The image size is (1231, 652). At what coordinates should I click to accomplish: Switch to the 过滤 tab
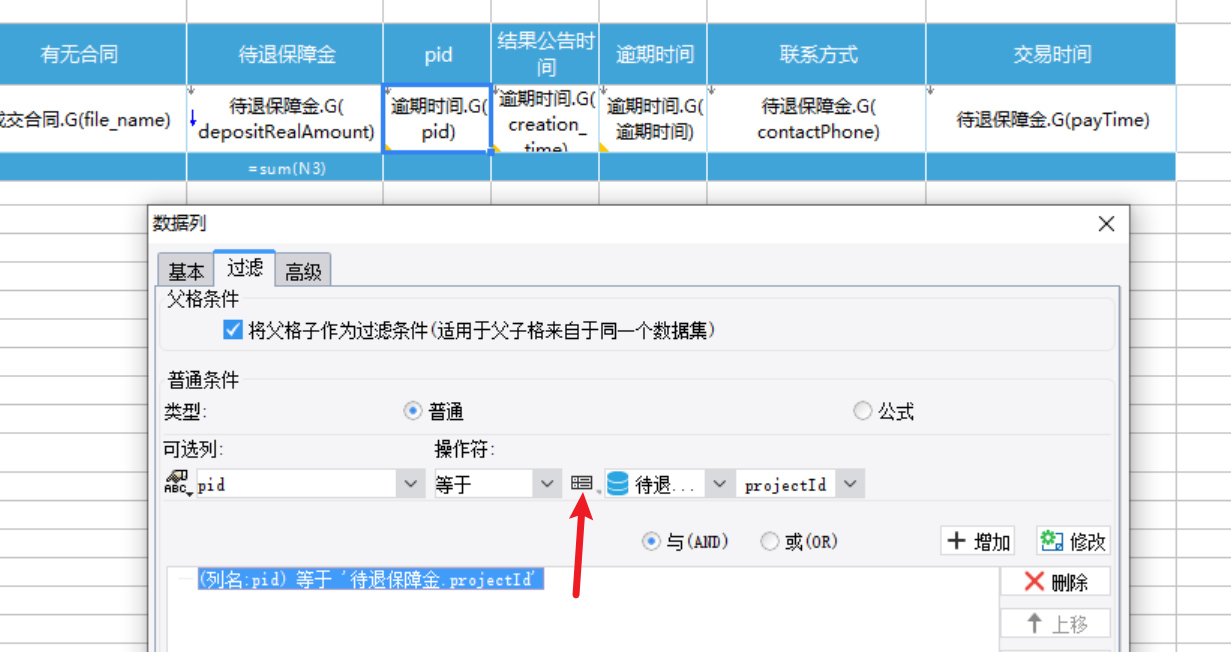[x=245, y=268]
